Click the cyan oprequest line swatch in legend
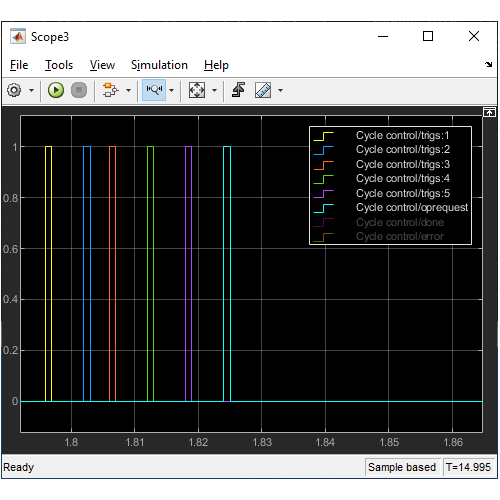The width and height of the screenshot is (500, 500). (323, 208)
